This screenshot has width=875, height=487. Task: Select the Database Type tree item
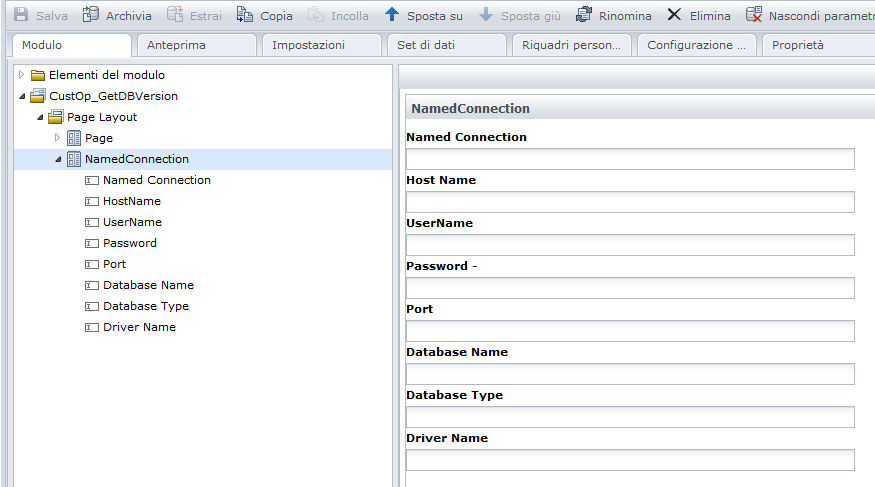click(x=145, y=306)
